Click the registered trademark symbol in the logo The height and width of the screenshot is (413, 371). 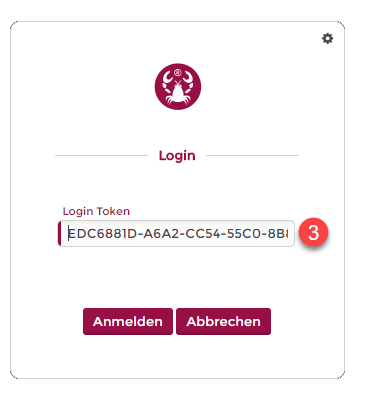(x=178, y=72)
